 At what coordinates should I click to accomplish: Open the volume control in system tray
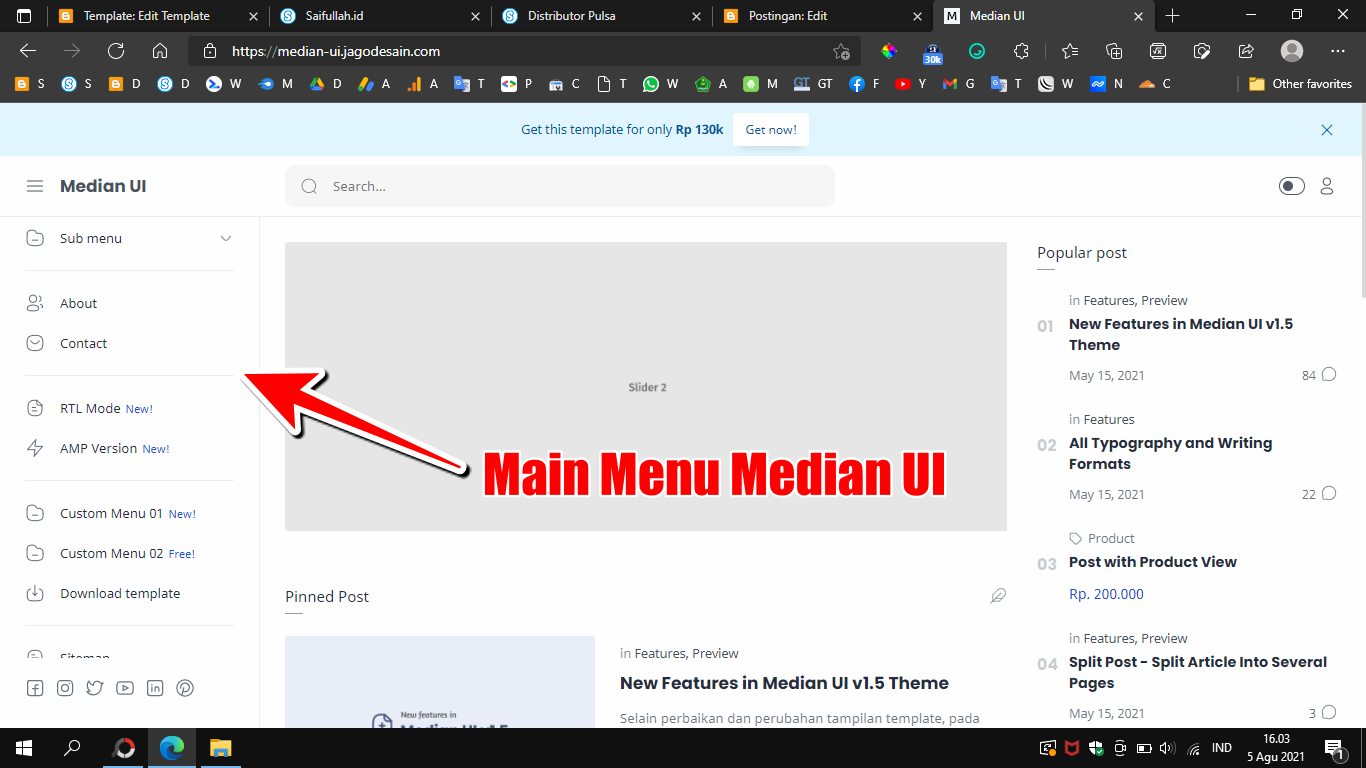point(1166,748)
